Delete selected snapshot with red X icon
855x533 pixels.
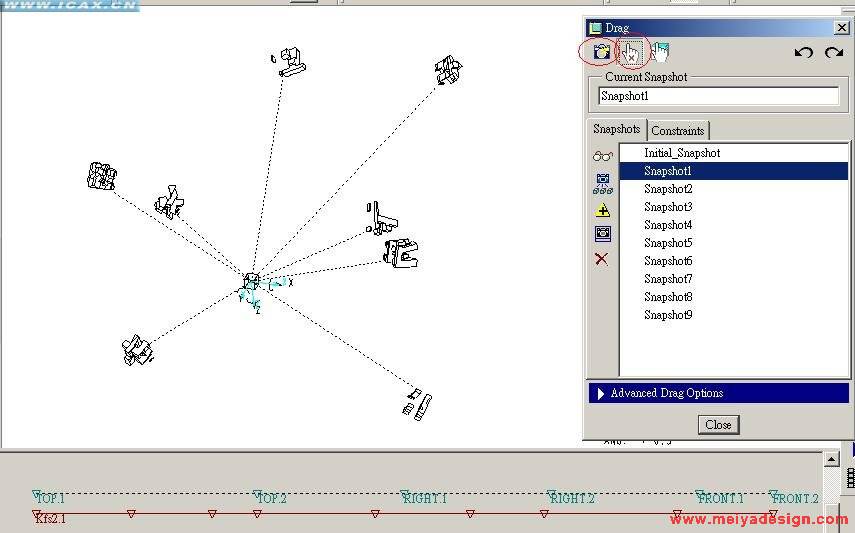click(602, 259)
